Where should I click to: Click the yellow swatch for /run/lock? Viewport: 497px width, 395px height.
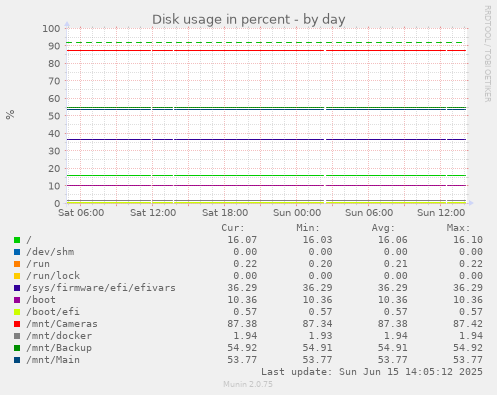(17, 276)
